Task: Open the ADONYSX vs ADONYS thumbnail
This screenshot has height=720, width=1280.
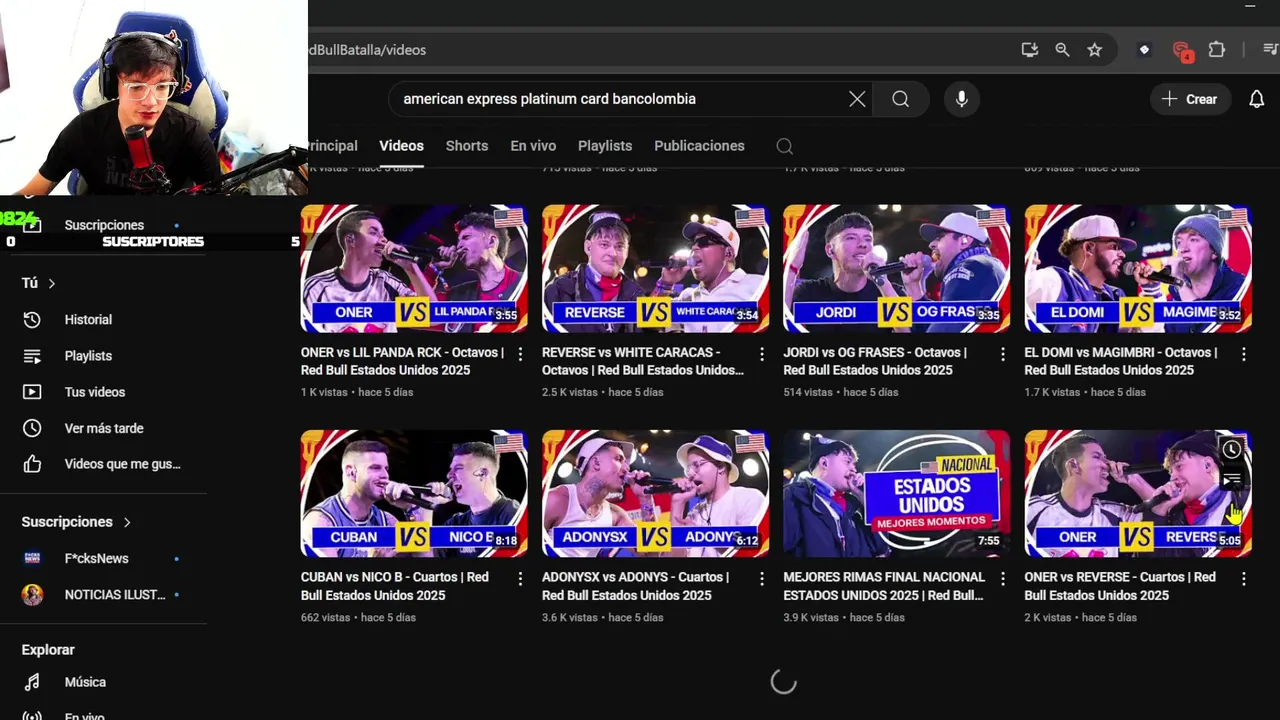Action: click(x=655, y=493)
